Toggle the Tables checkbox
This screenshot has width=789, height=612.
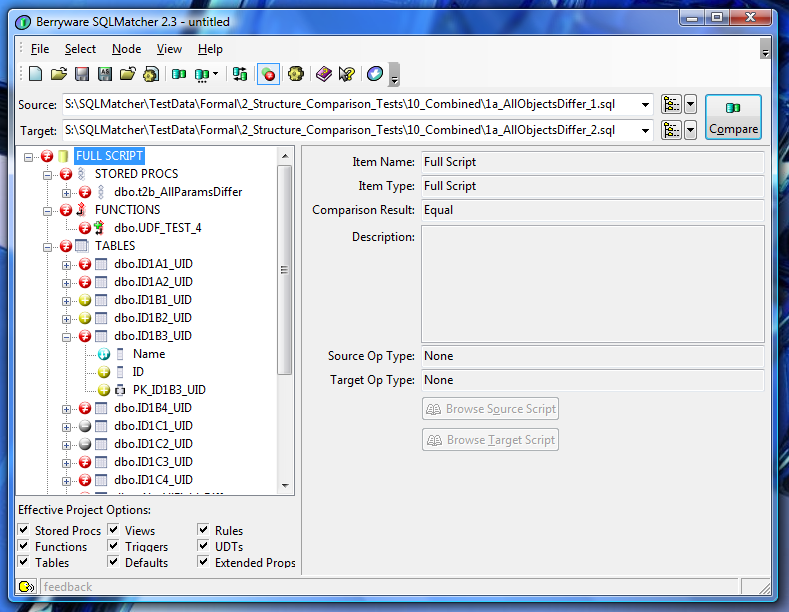pos(24,562)
